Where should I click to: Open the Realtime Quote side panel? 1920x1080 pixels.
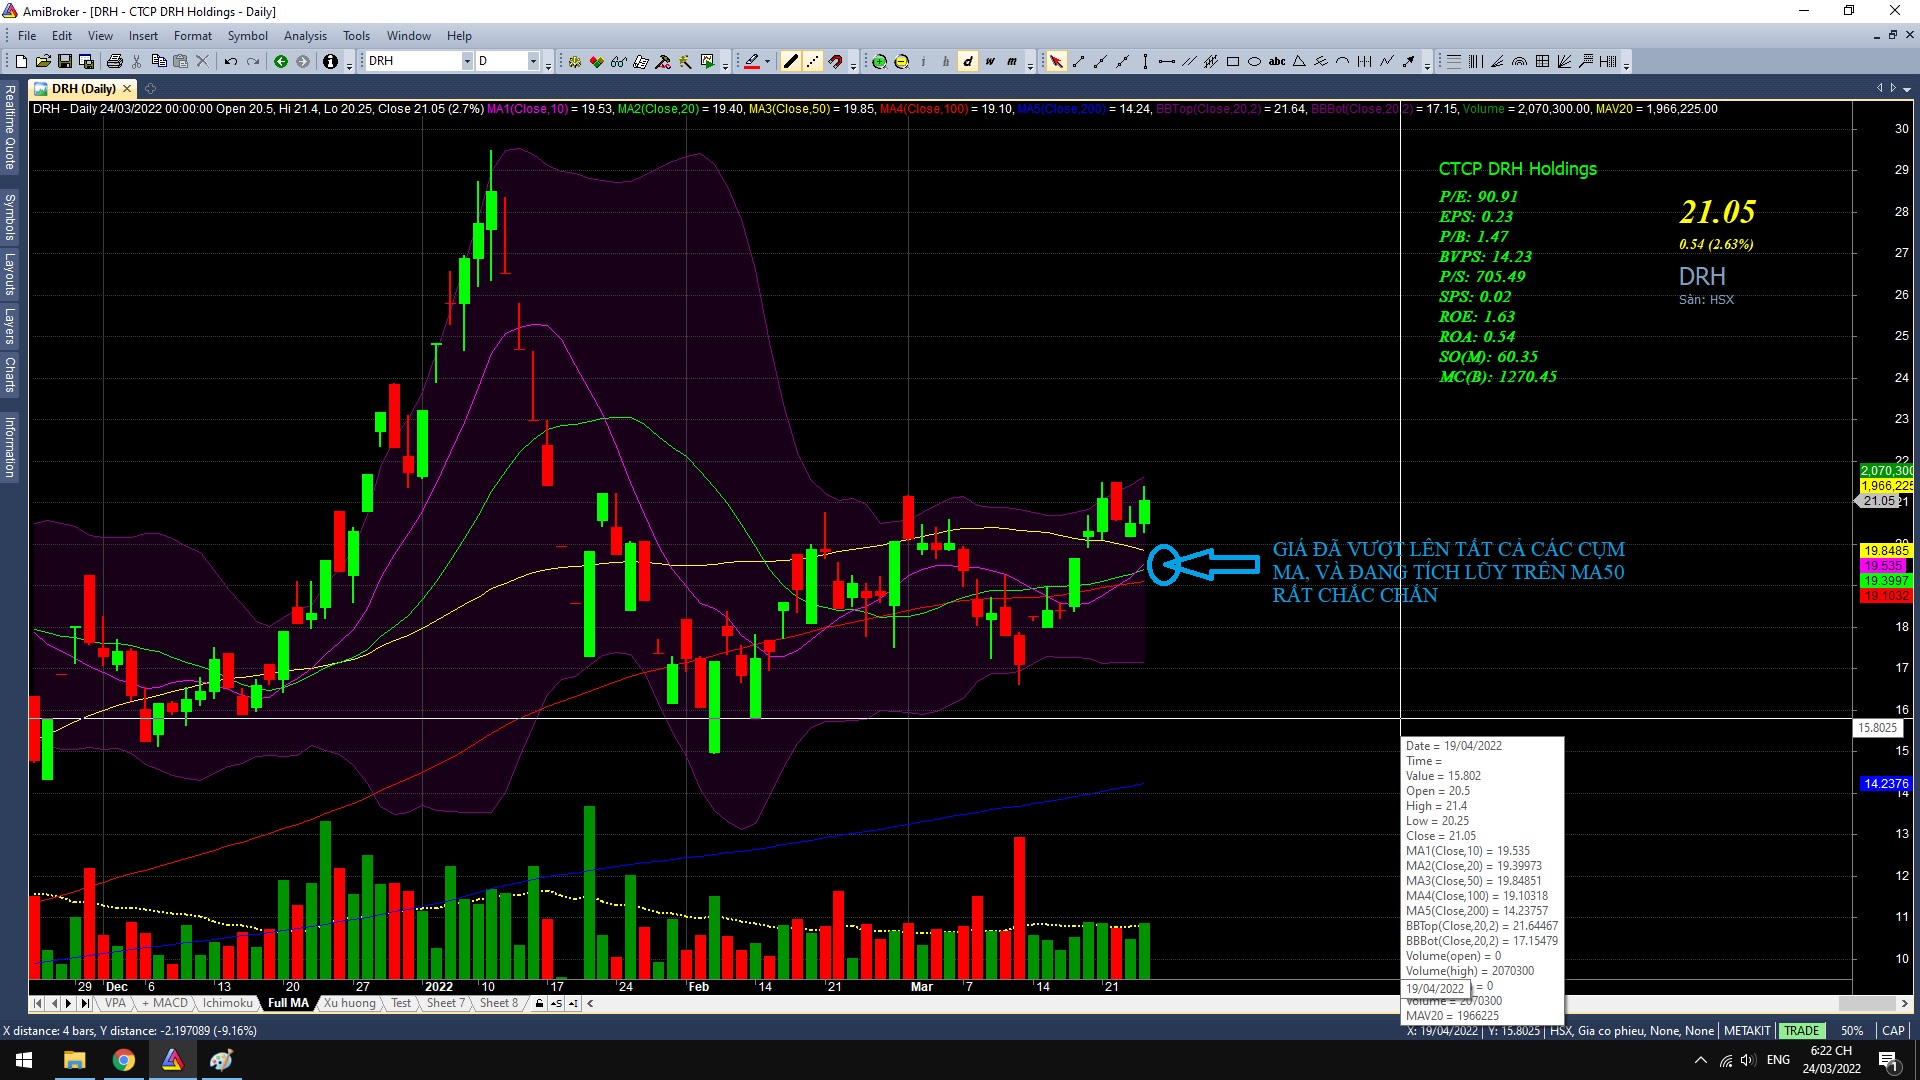10,127
